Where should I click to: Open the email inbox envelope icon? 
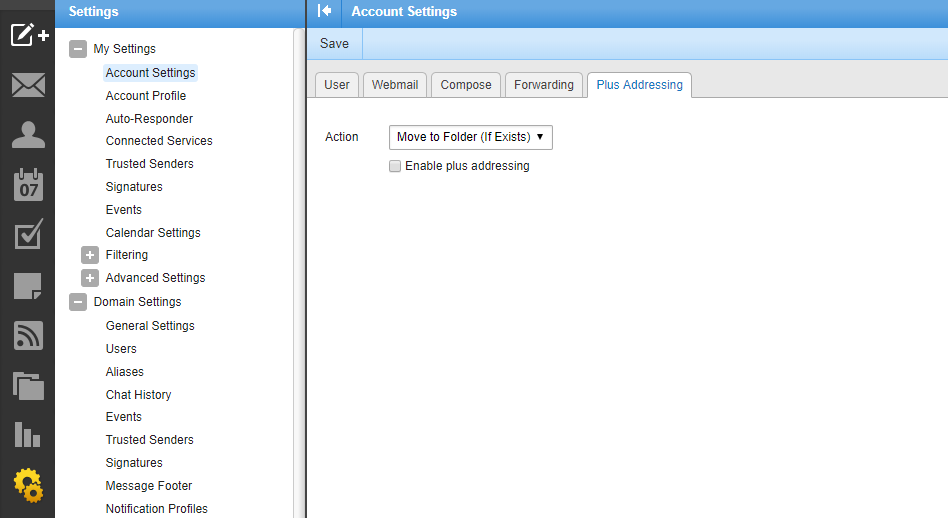(x=28, y=85)
